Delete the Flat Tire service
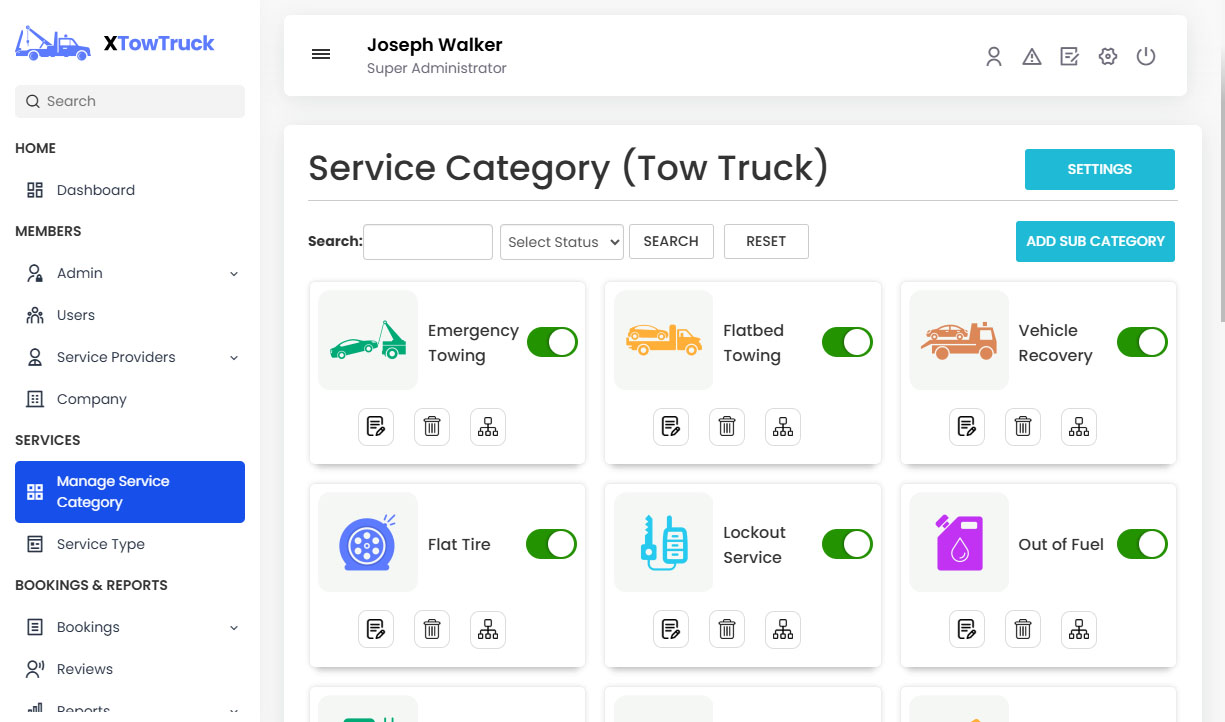This screenshot has width=1225, height=722. tap(432, 629)
